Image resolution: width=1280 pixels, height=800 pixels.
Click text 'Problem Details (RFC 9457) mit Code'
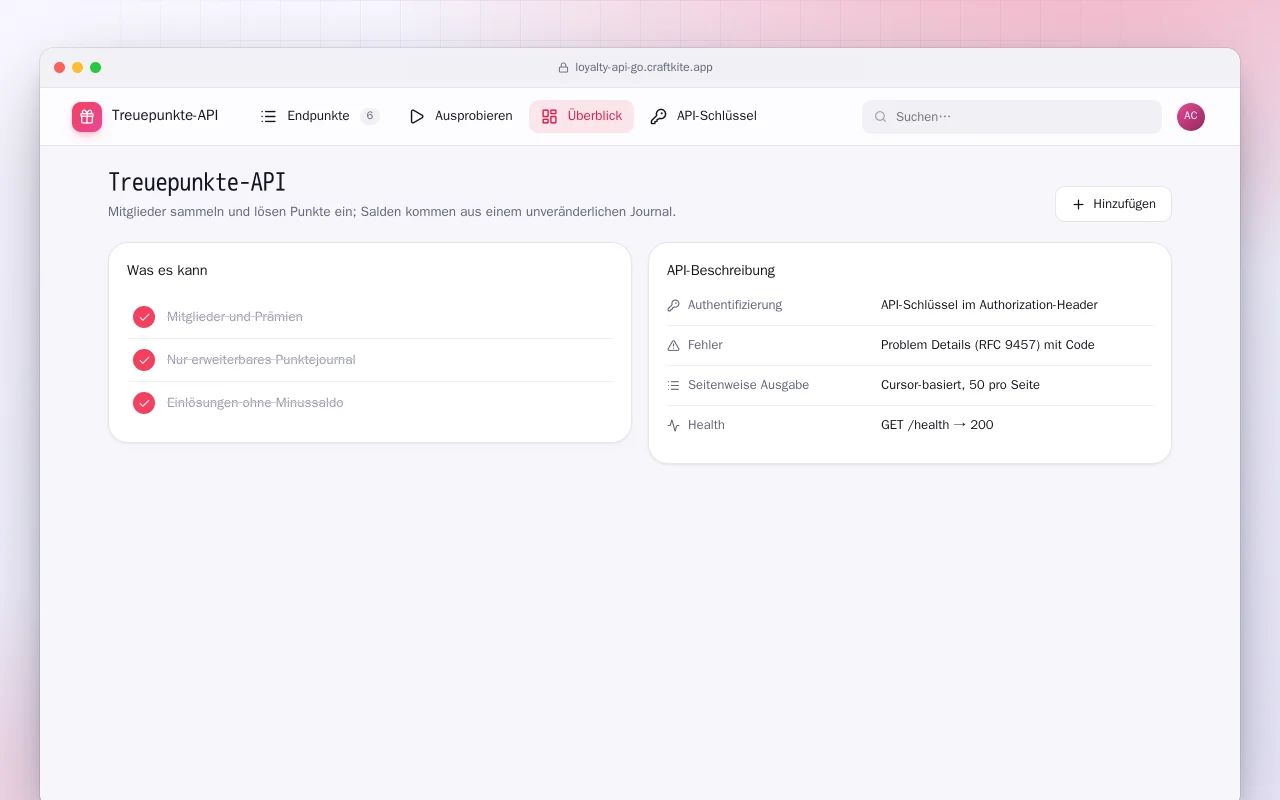point(988,345)
